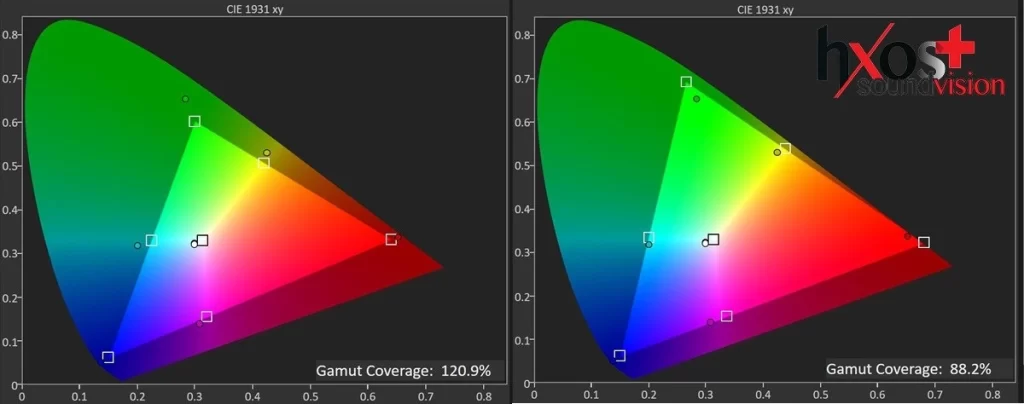
Task: Select the magenta target square in left chart
Action: click(x=207, y=316)
